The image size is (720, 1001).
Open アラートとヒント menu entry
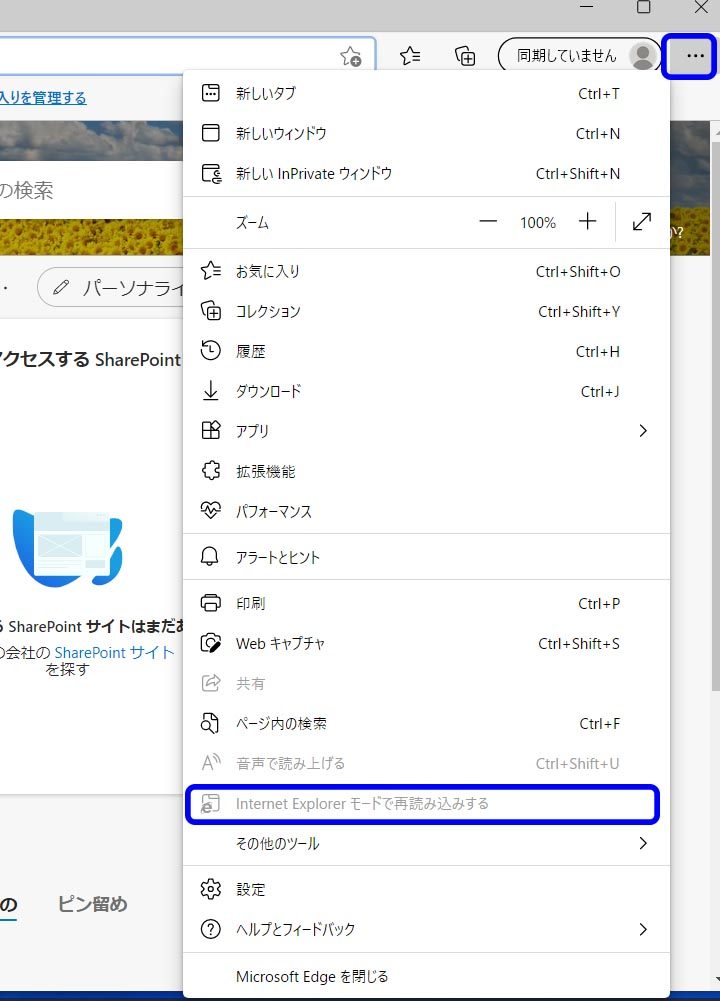pyautogui.click(x=426, y=557)
